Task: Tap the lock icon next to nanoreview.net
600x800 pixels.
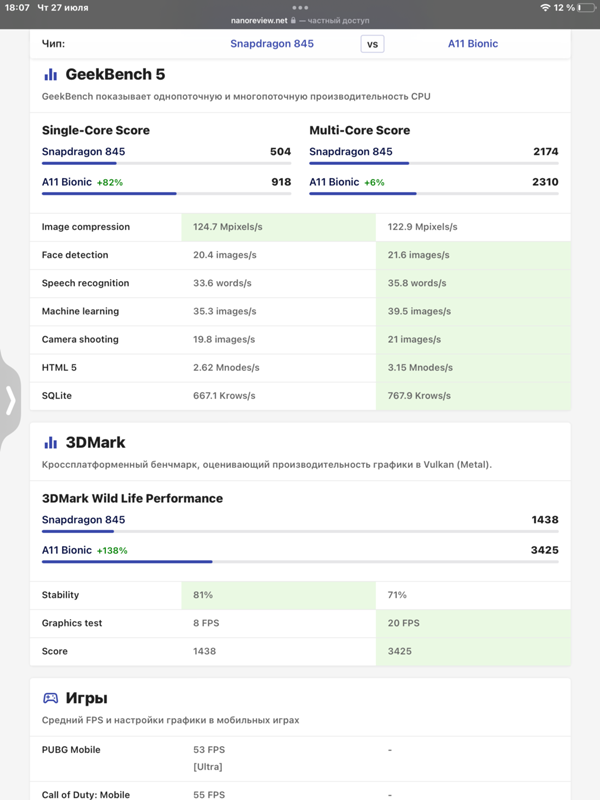Action: click(293, 20)
